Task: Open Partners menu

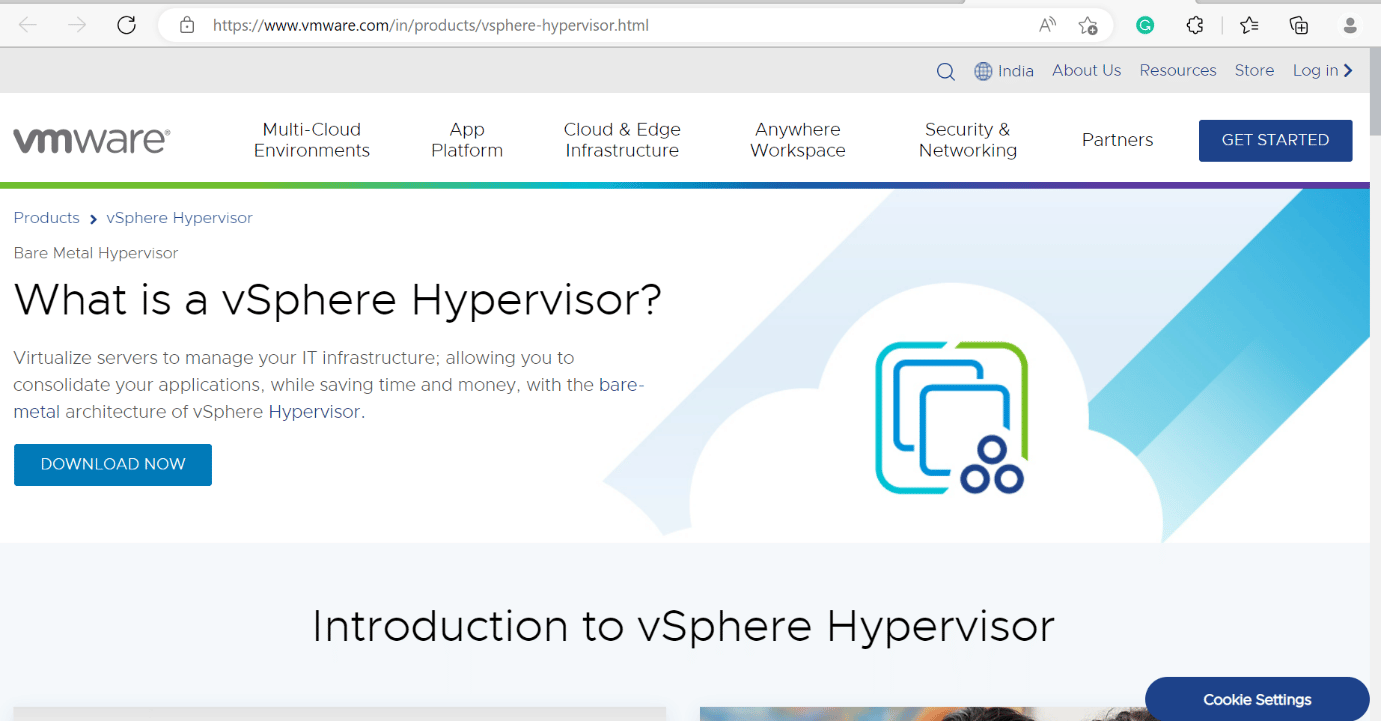Action: 1118,140
